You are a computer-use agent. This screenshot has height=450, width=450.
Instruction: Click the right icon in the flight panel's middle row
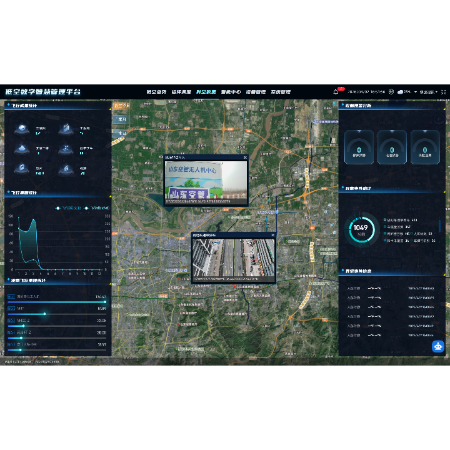(66, 149)
